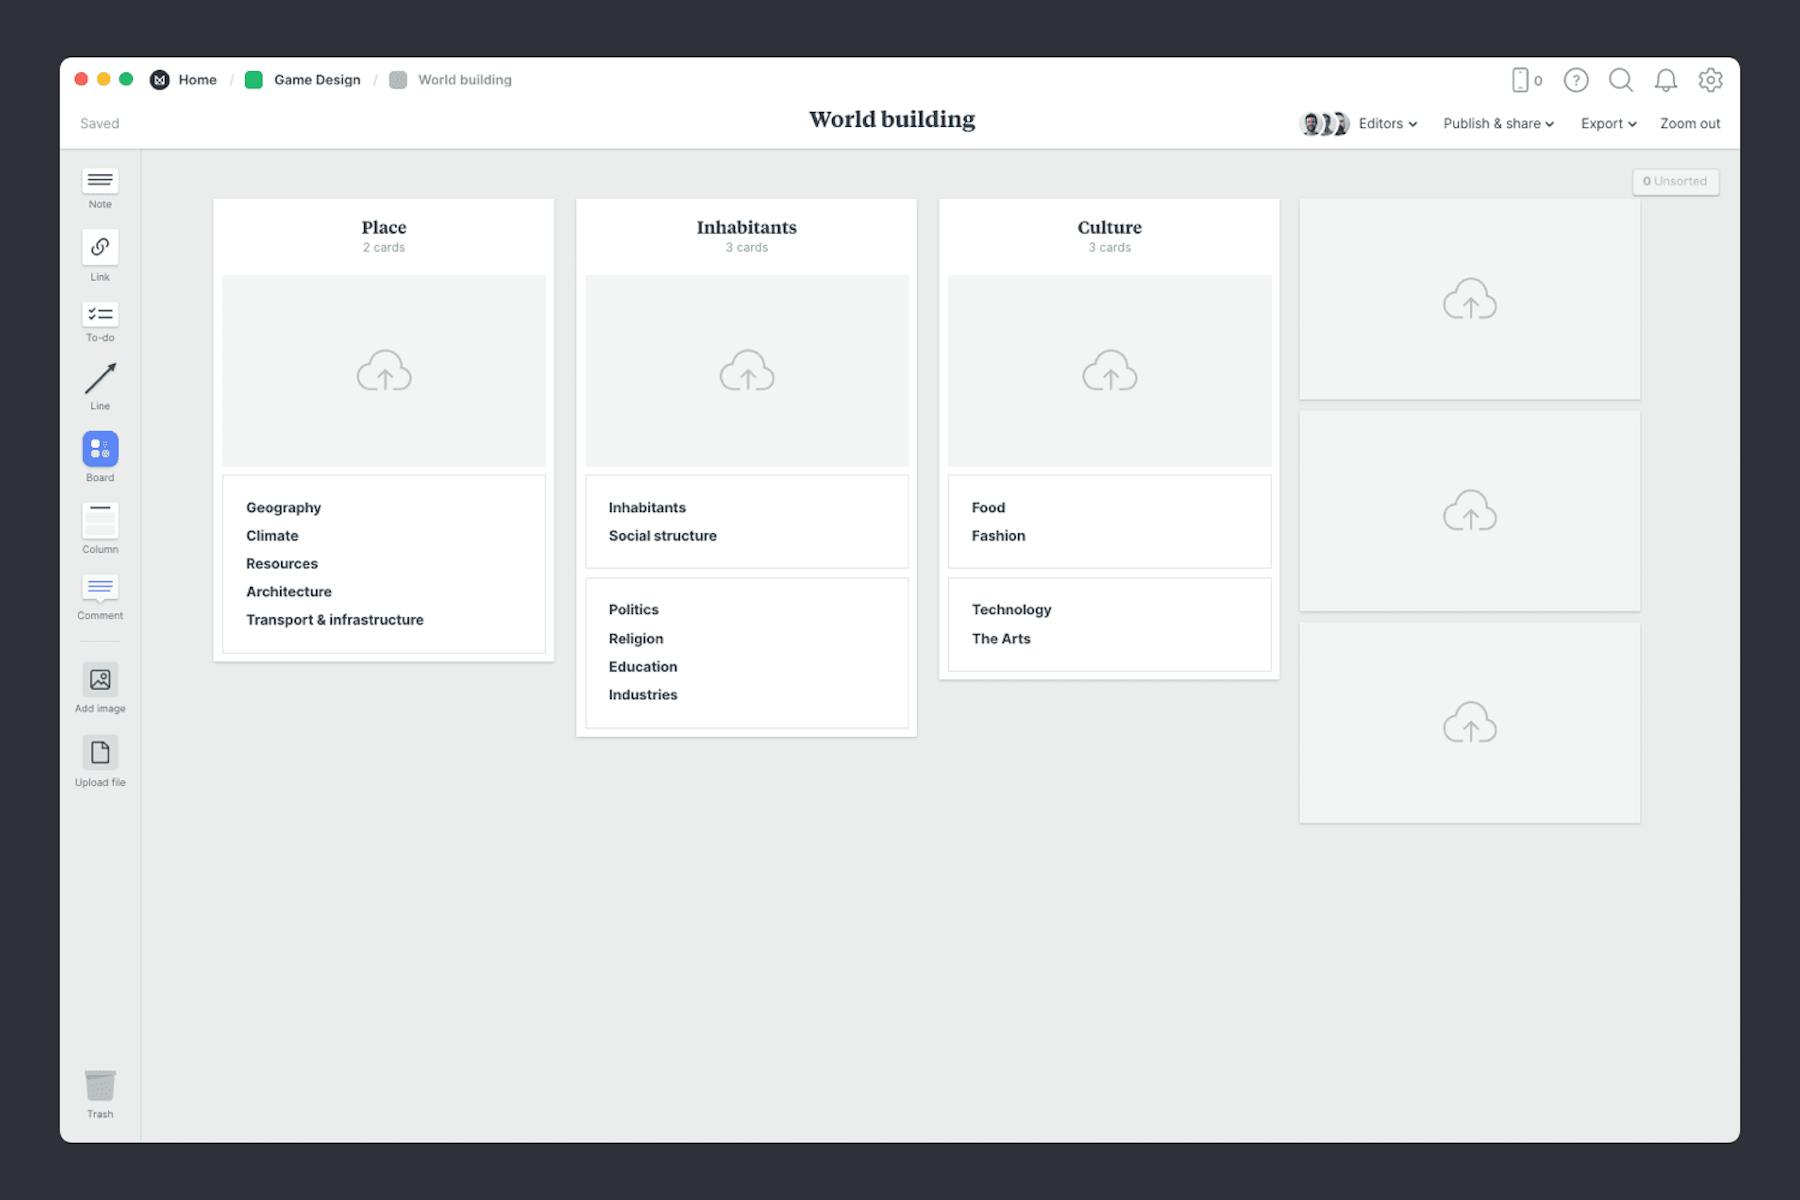Open the Editors dropdown
This screenshot has height=1200, width=1800.
pyautogui.click(x=1388, y=123)
